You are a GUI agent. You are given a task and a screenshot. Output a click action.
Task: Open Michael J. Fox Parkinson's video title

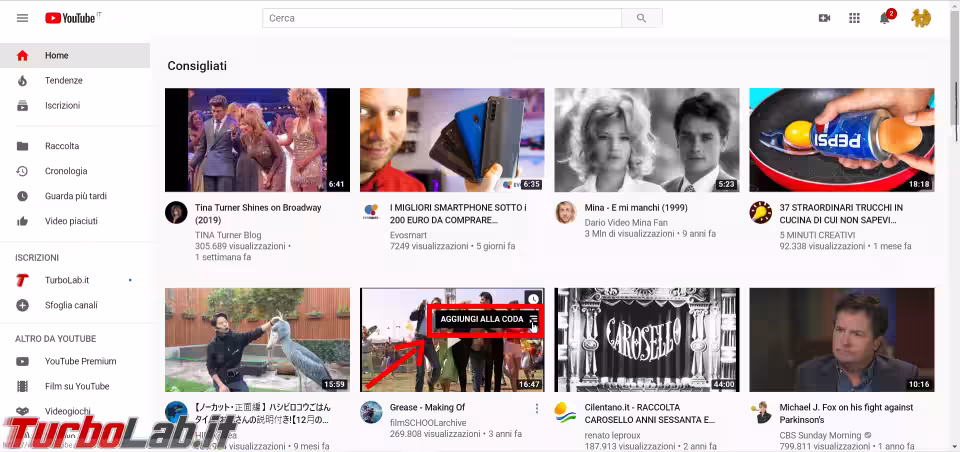click(846, 413)
